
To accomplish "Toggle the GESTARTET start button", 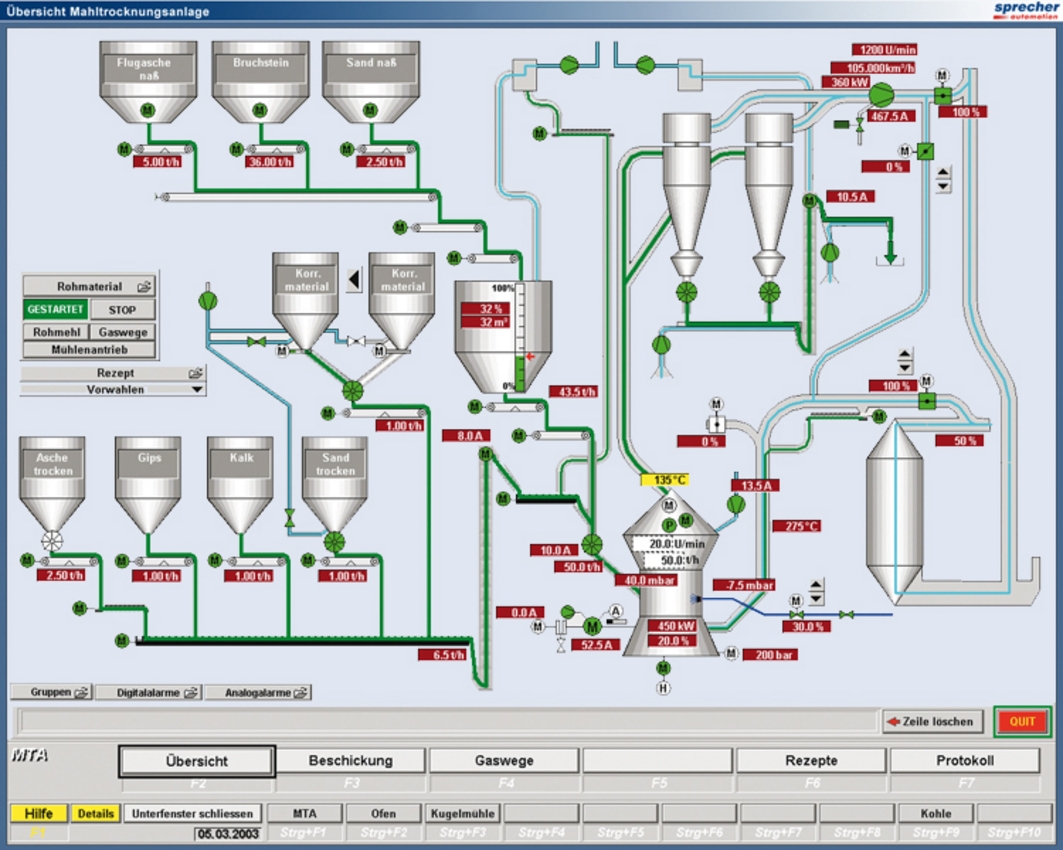I will (x=55, y=310).
